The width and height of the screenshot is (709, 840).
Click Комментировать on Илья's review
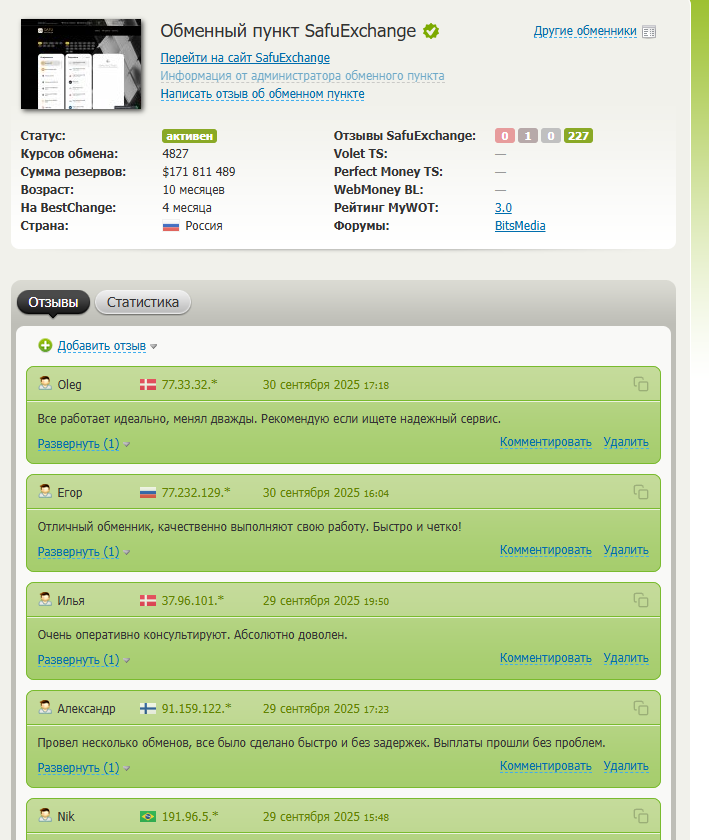coord(546,658)
